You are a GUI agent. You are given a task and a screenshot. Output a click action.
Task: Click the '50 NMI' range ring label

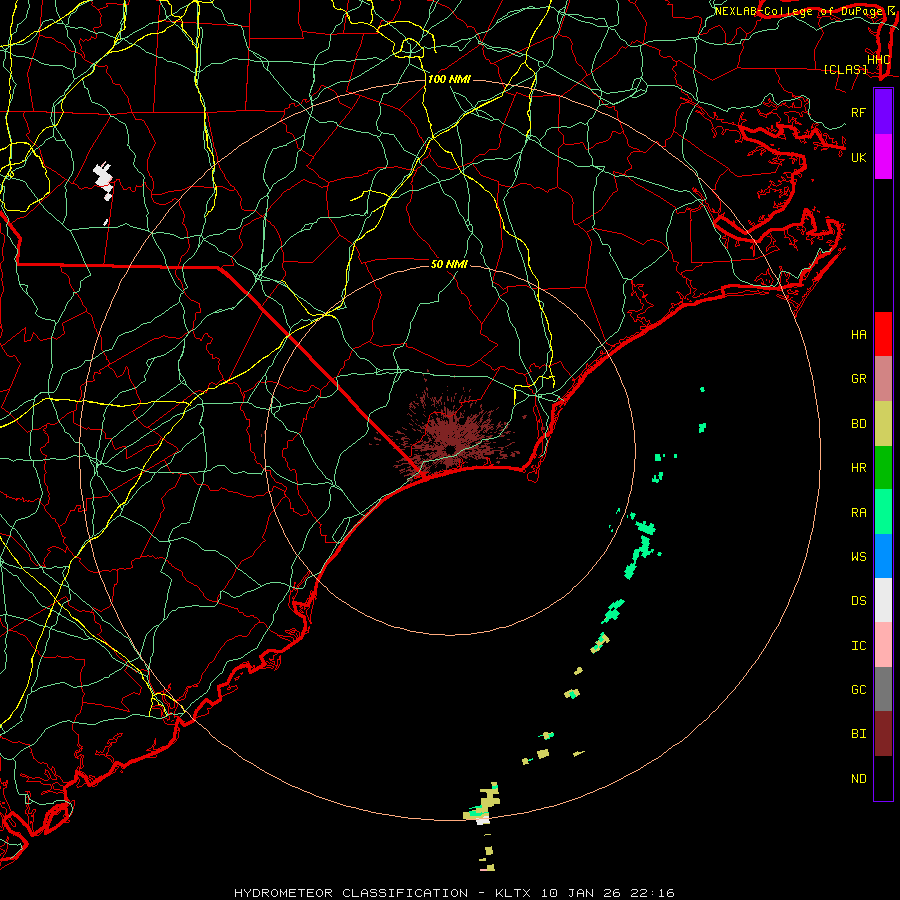(x=449, y=264)
